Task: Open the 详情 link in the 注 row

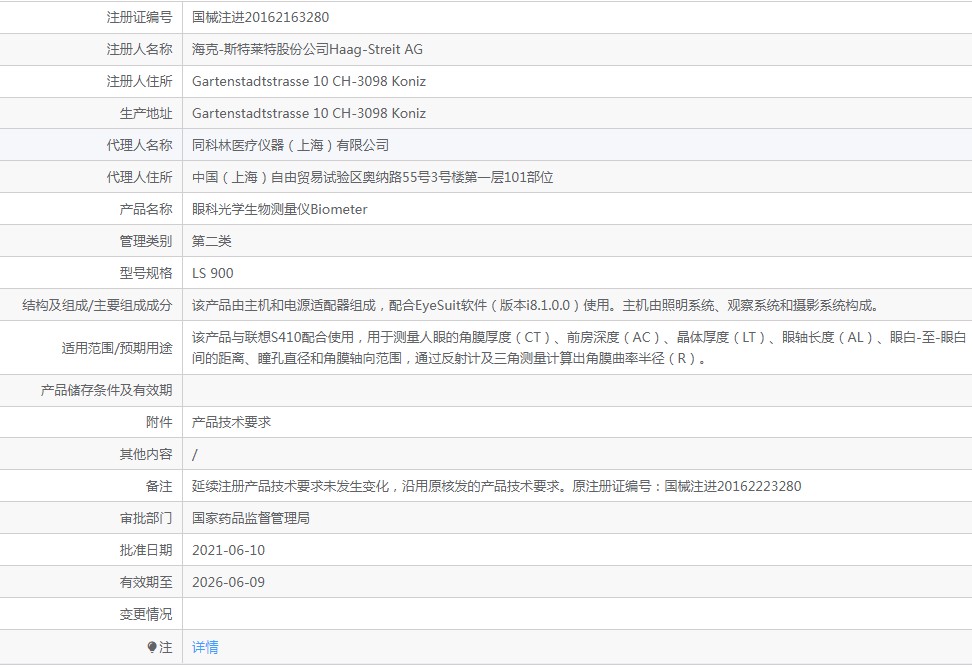Action: click(205, 647)
